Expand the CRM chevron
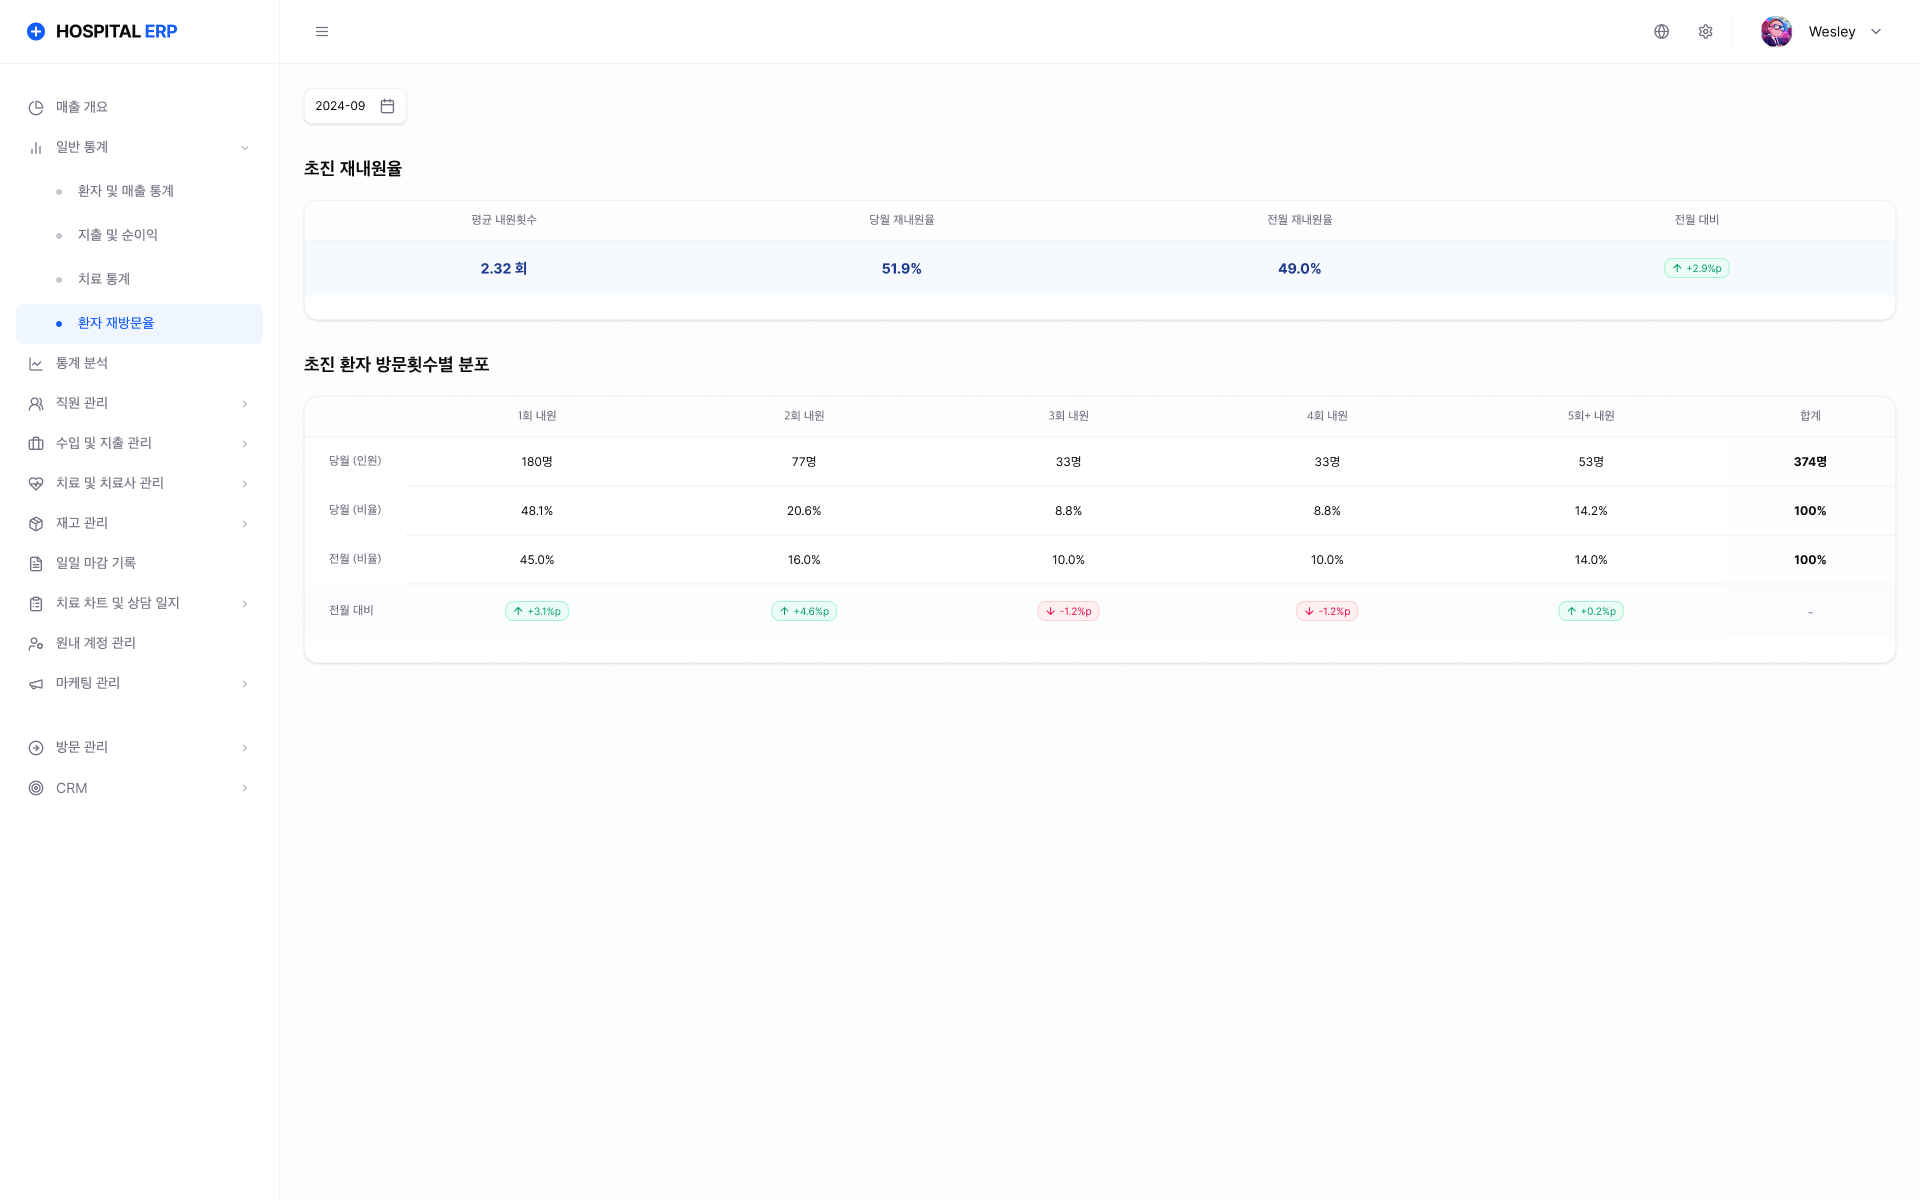 point(245,788)
